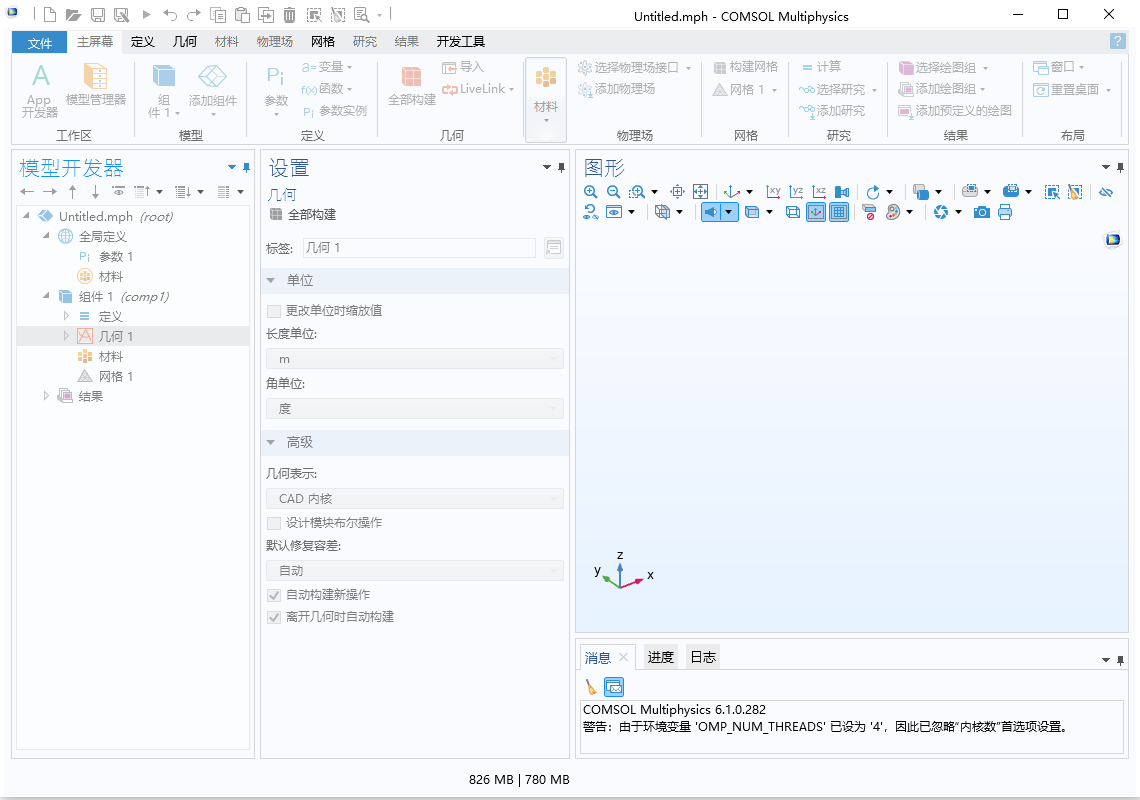Click the 标签 text field
Viewport: 1140px width, 800px height.
[x=419, y=247]
